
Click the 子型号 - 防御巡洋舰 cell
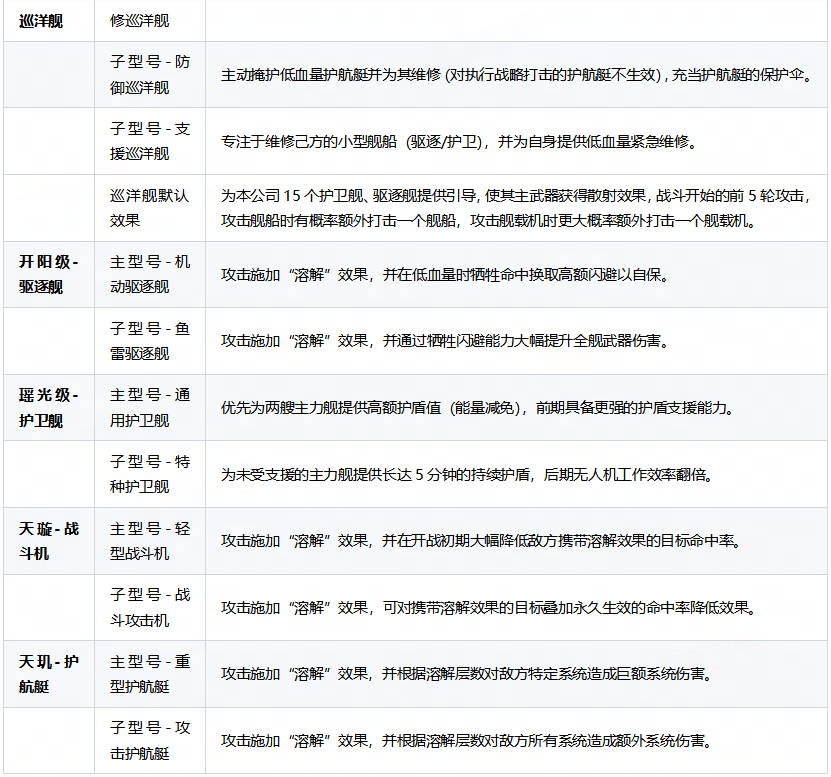pos(150,75)
